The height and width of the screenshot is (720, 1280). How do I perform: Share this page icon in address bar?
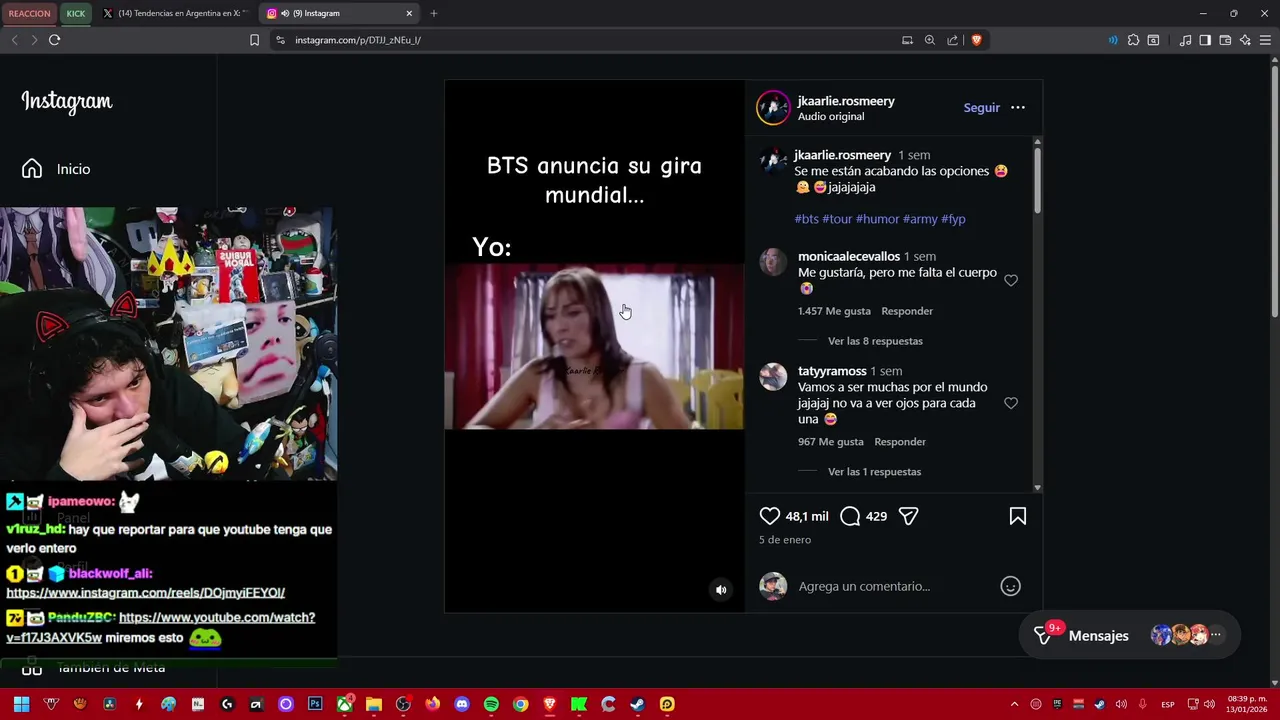(952, 40)
